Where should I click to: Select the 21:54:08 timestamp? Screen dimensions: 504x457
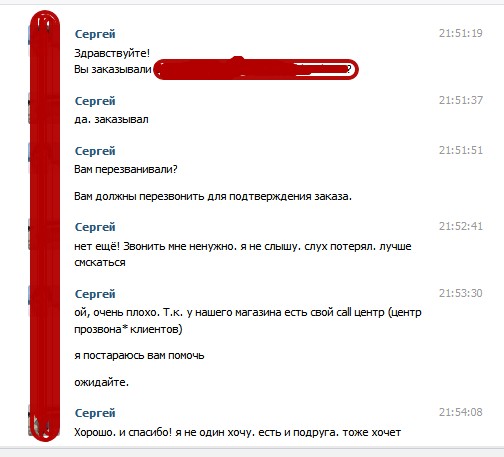[x=461, y=412]
